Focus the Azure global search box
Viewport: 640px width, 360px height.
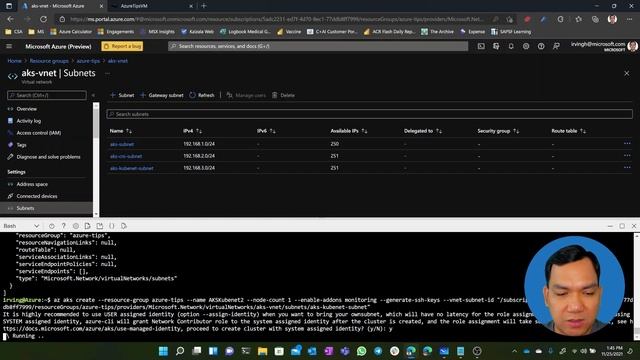[318, 46]
